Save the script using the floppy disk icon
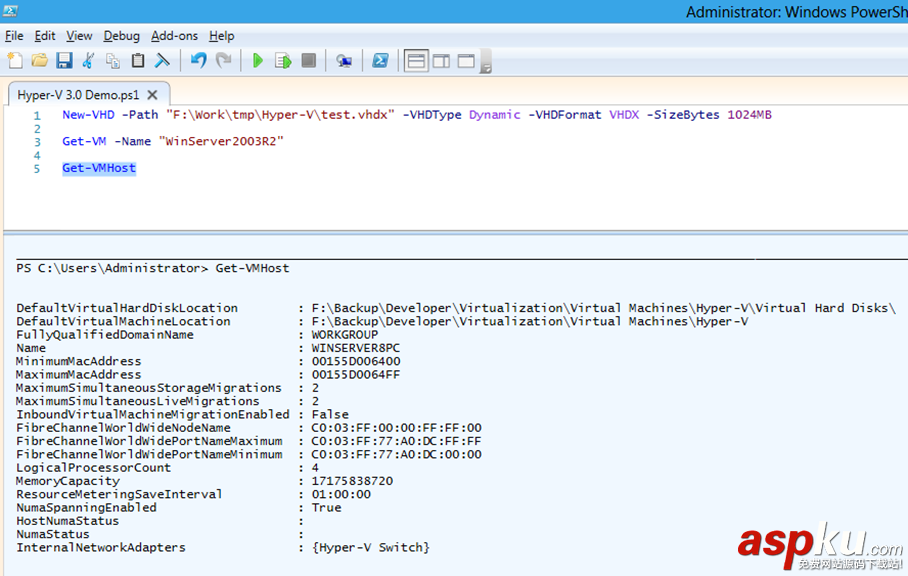Screen dimensions: 908x576 point(64,61)
